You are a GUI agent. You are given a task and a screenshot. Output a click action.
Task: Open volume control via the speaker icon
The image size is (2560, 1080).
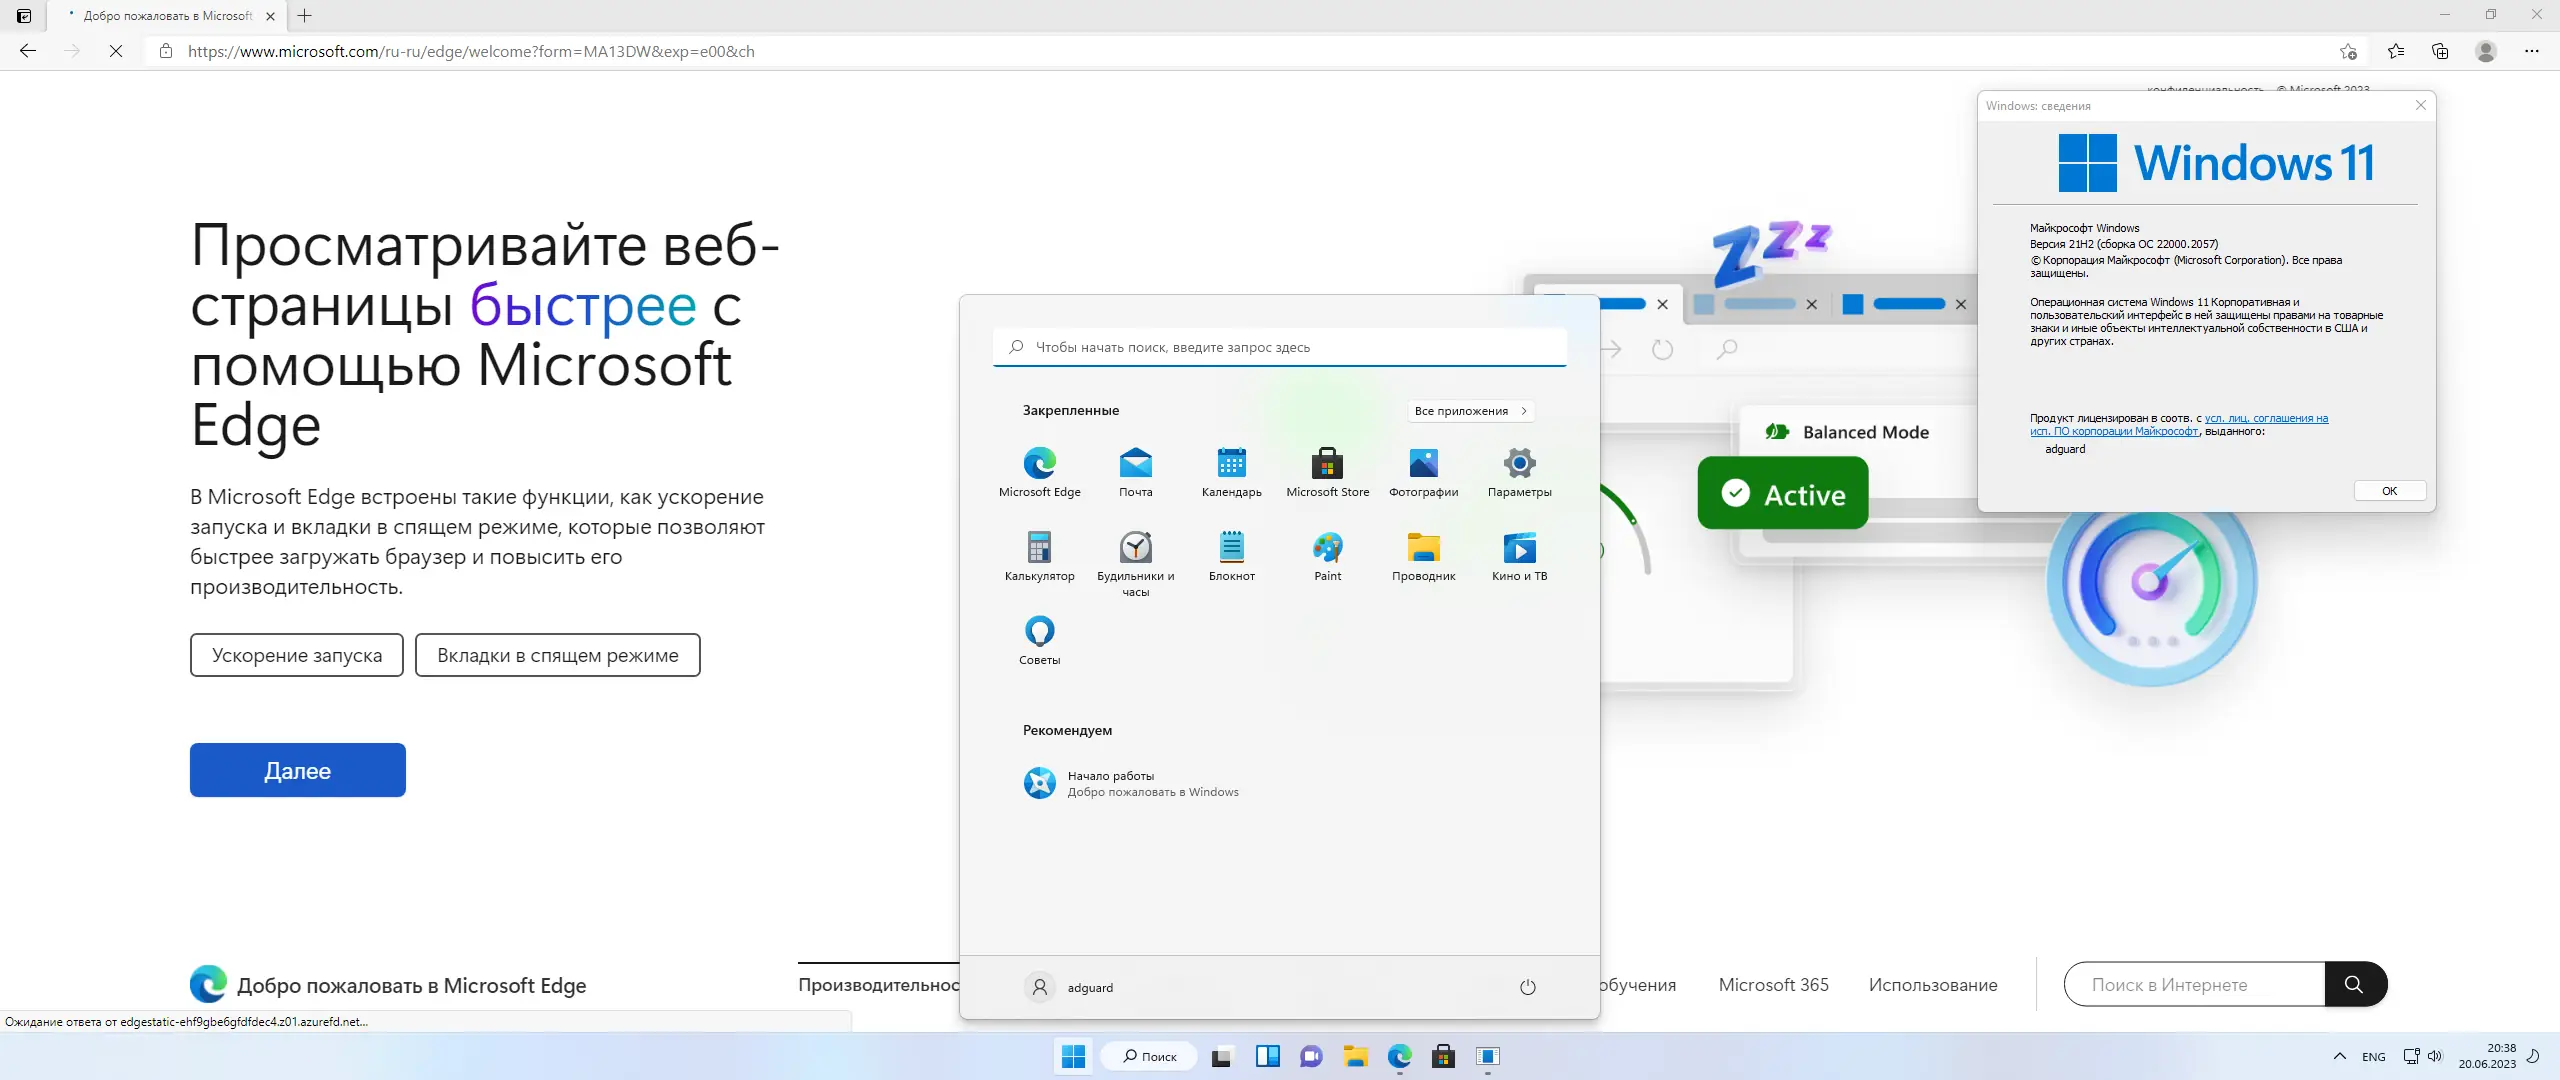2434,1057
